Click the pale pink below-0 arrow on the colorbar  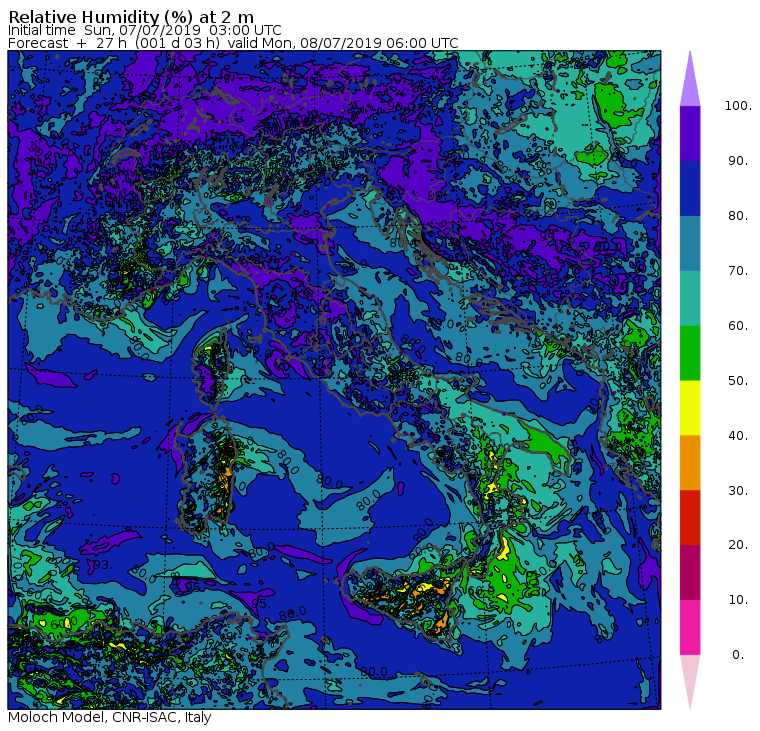click(x=690, y=679)
